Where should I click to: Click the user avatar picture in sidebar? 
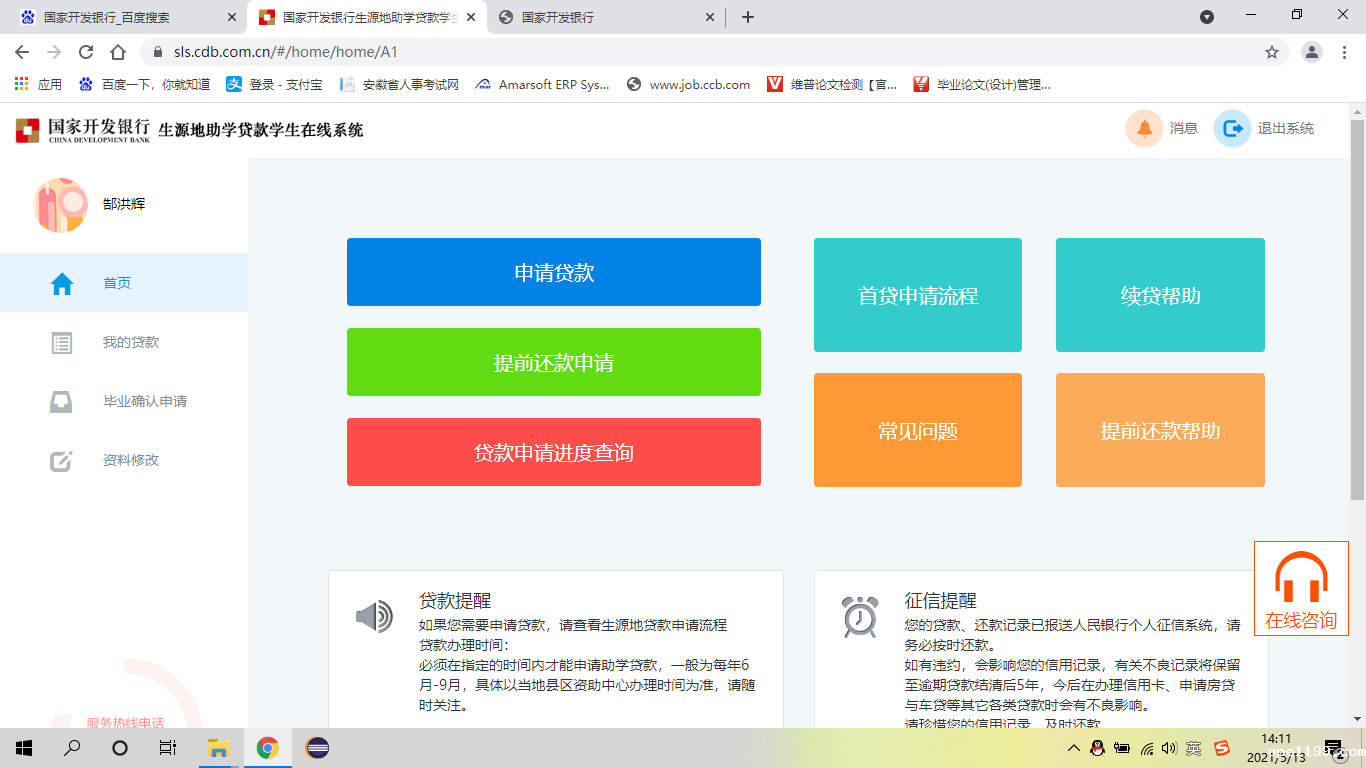coord(61,205)
